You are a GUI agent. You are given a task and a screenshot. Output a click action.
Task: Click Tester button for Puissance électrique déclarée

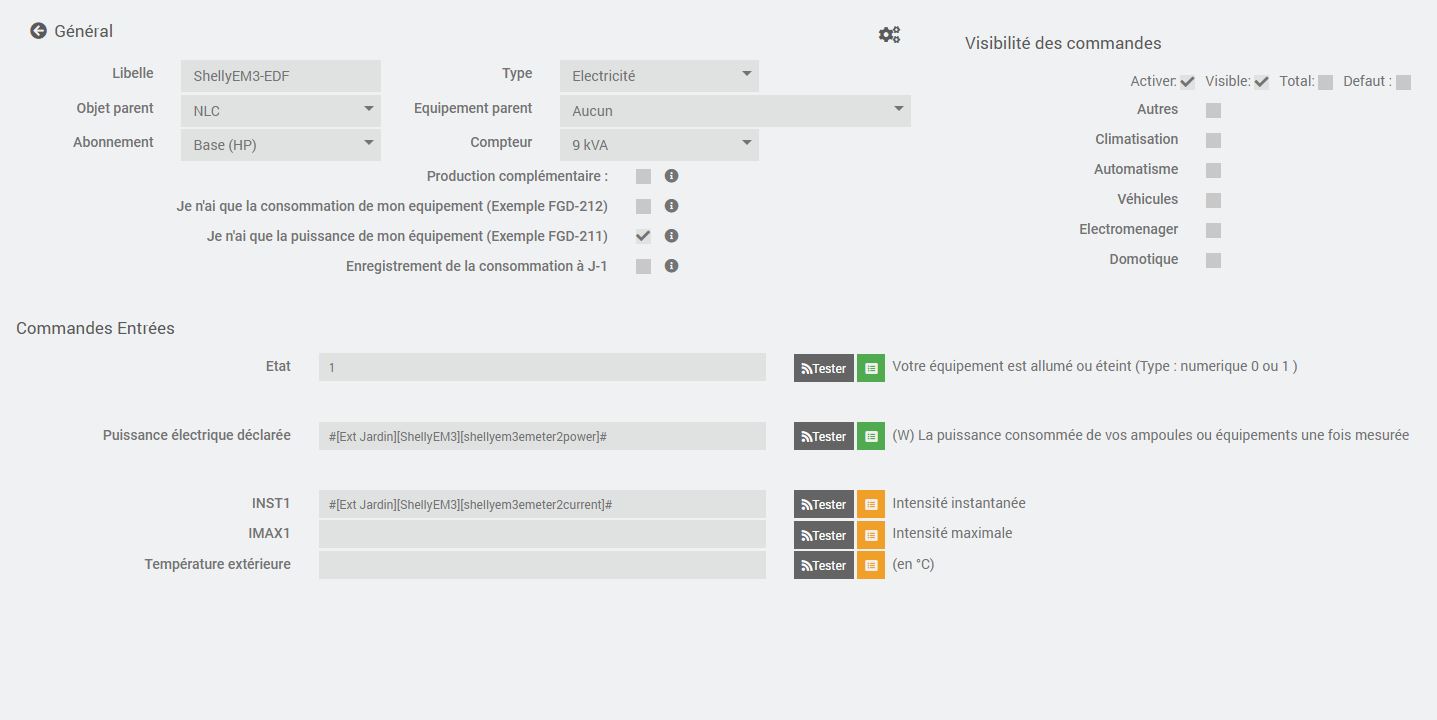[824, 436]
